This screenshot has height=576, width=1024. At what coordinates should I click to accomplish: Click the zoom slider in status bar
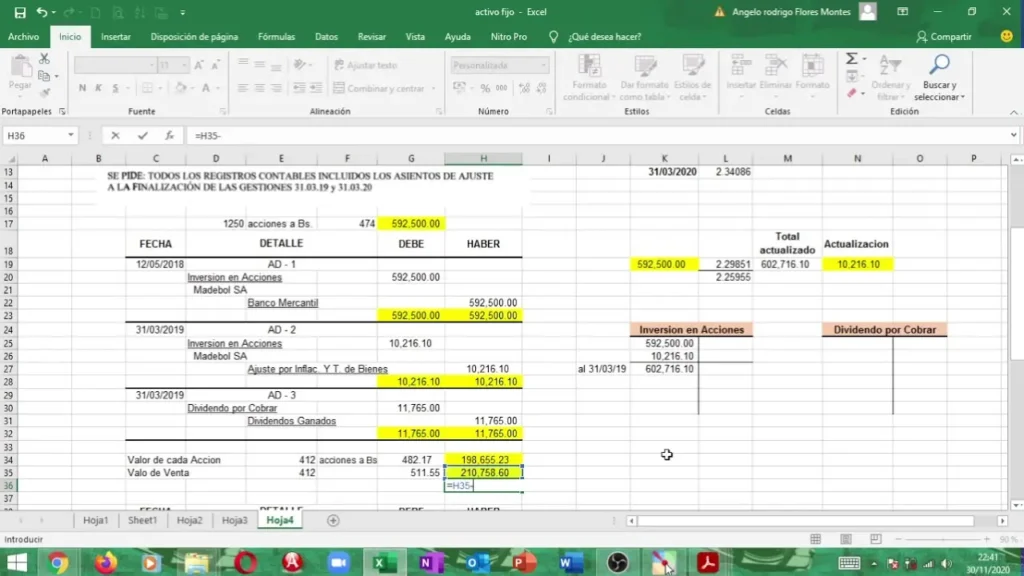942,539
